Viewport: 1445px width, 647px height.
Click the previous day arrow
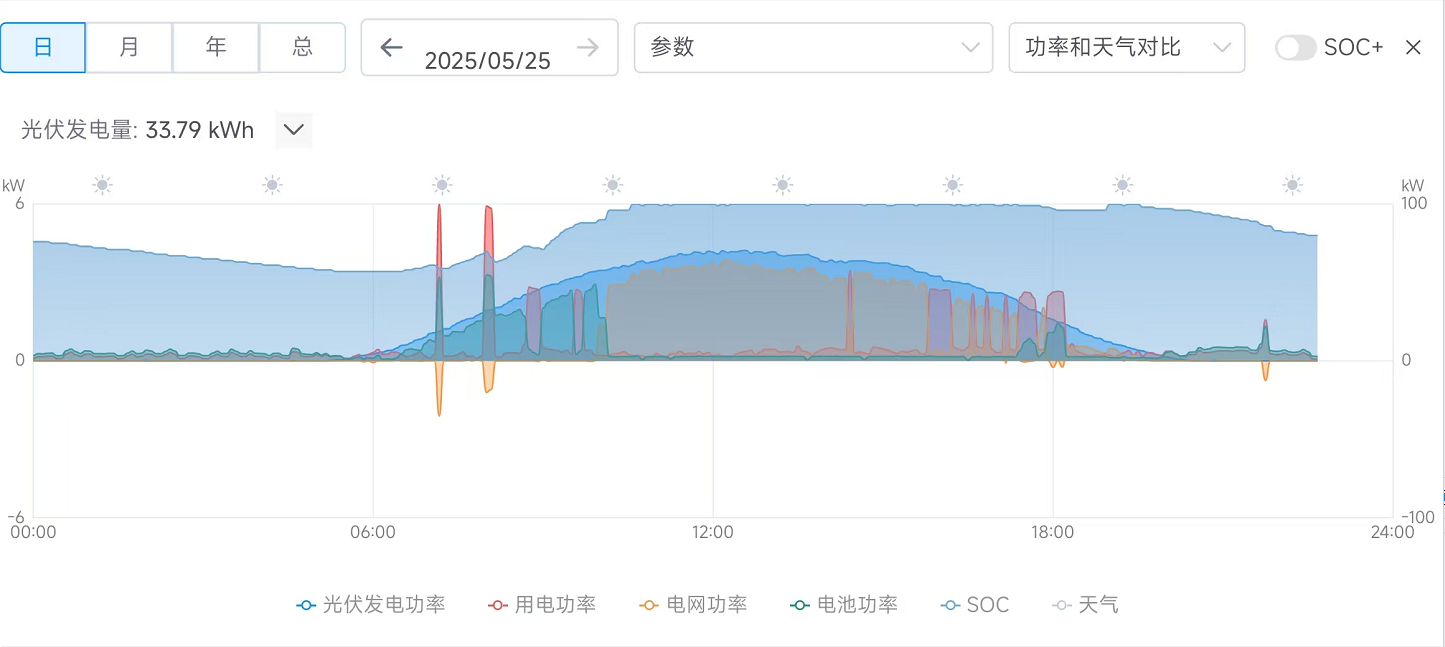[391, 47]
